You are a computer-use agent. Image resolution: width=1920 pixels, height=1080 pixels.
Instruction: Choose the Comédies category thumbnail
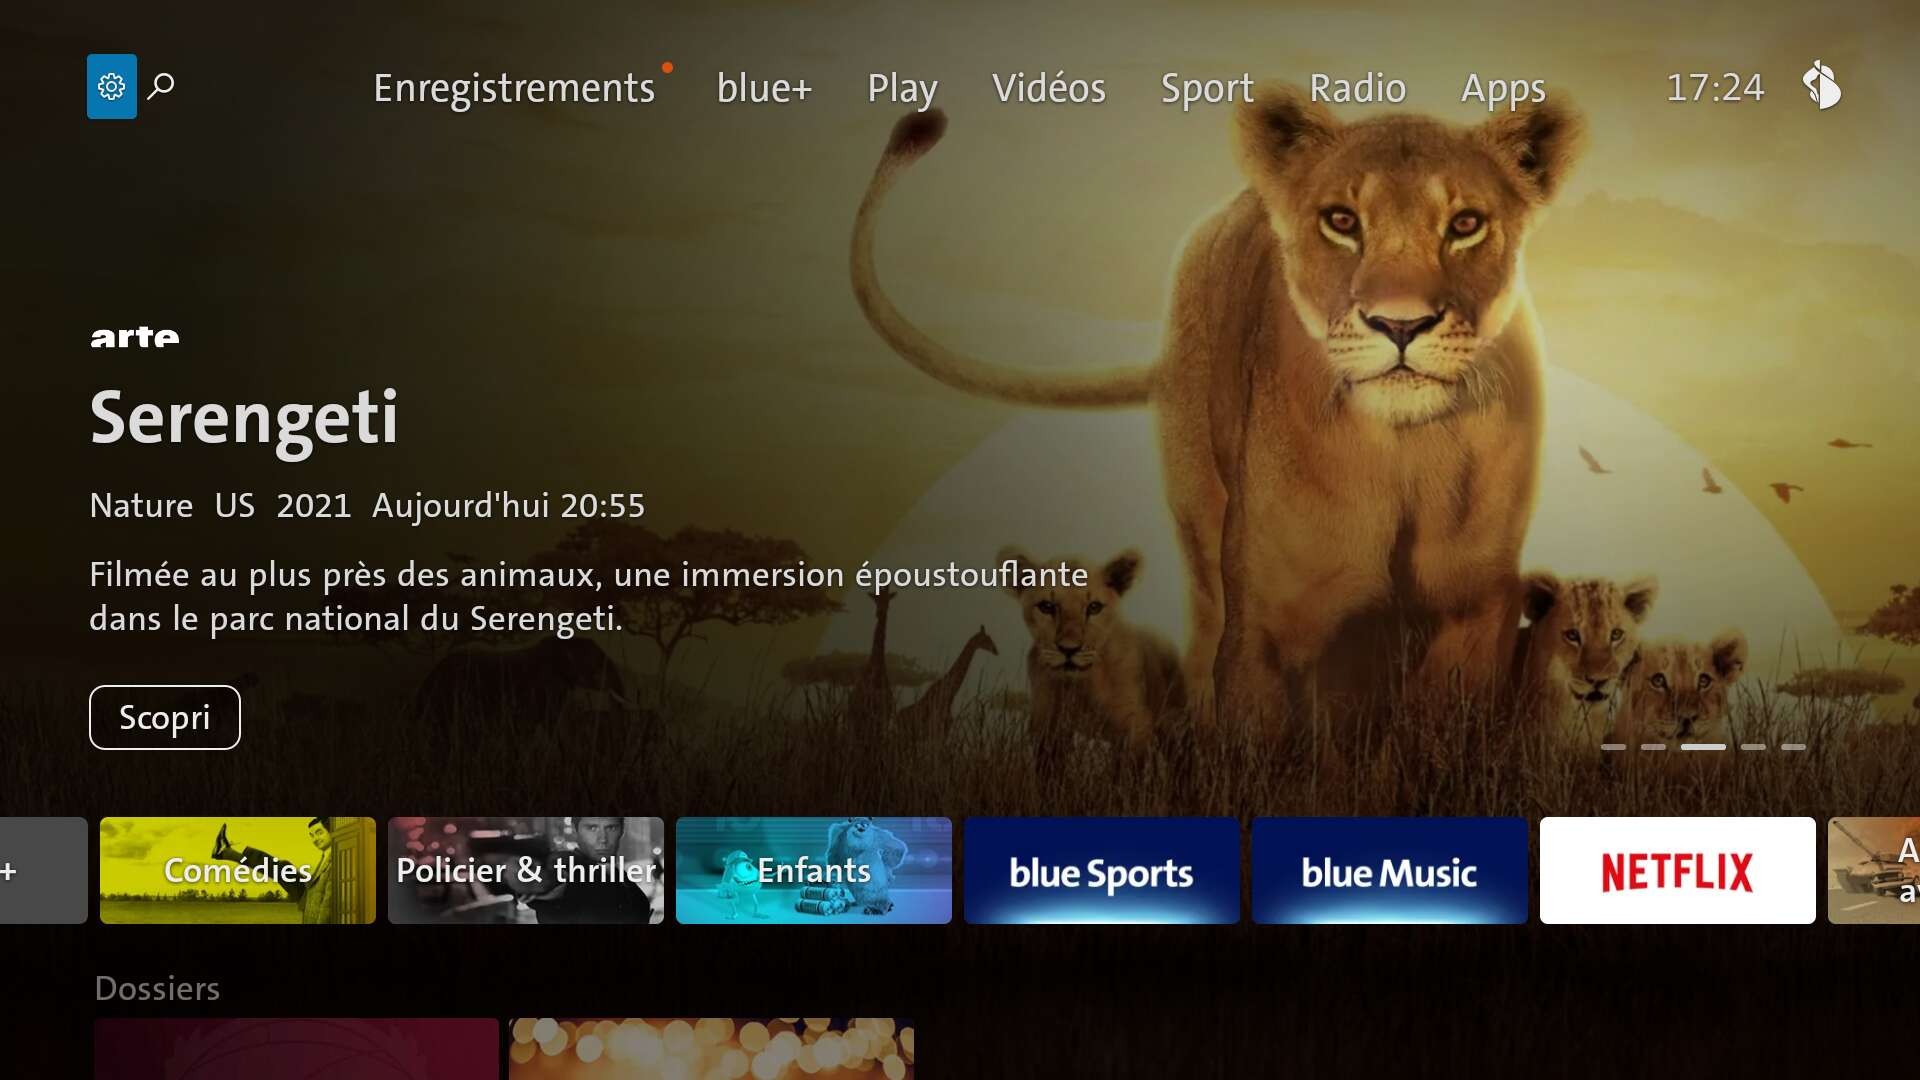pyautogui.click(x=238, y=870)
